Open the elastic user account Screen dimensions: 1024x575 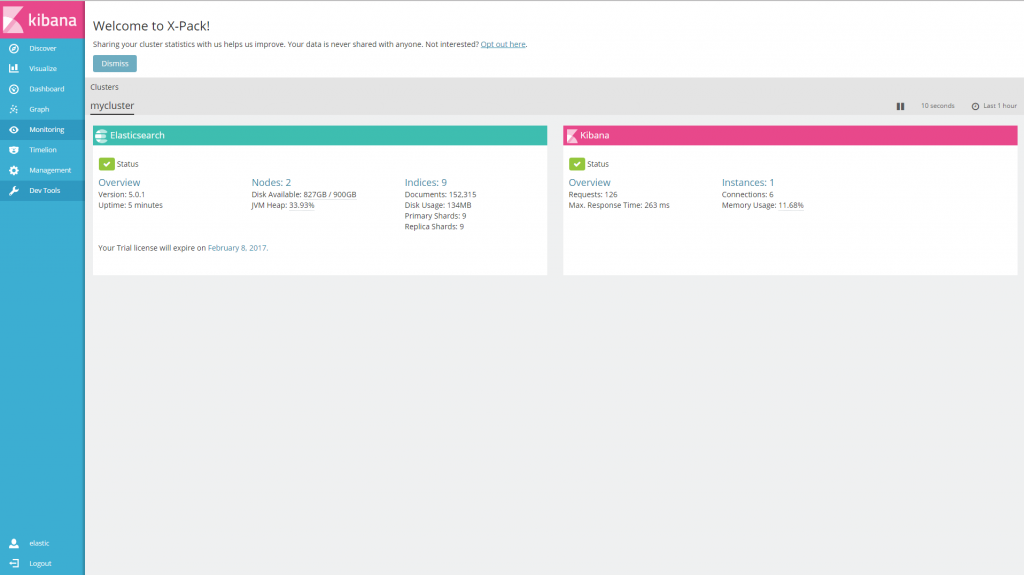pyautogui.click(x=39, y=543)
